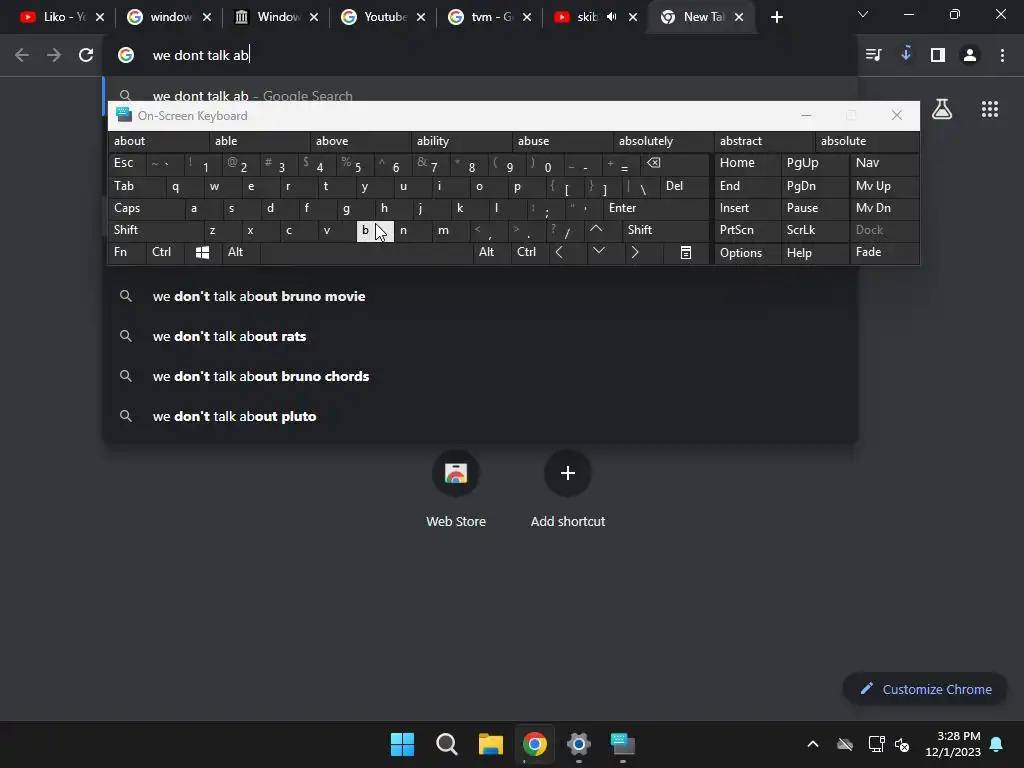This screenshot has height=768, width=1024.
Task: Open Chrome downloads arrow icon
Action: [x=906, y=54]
